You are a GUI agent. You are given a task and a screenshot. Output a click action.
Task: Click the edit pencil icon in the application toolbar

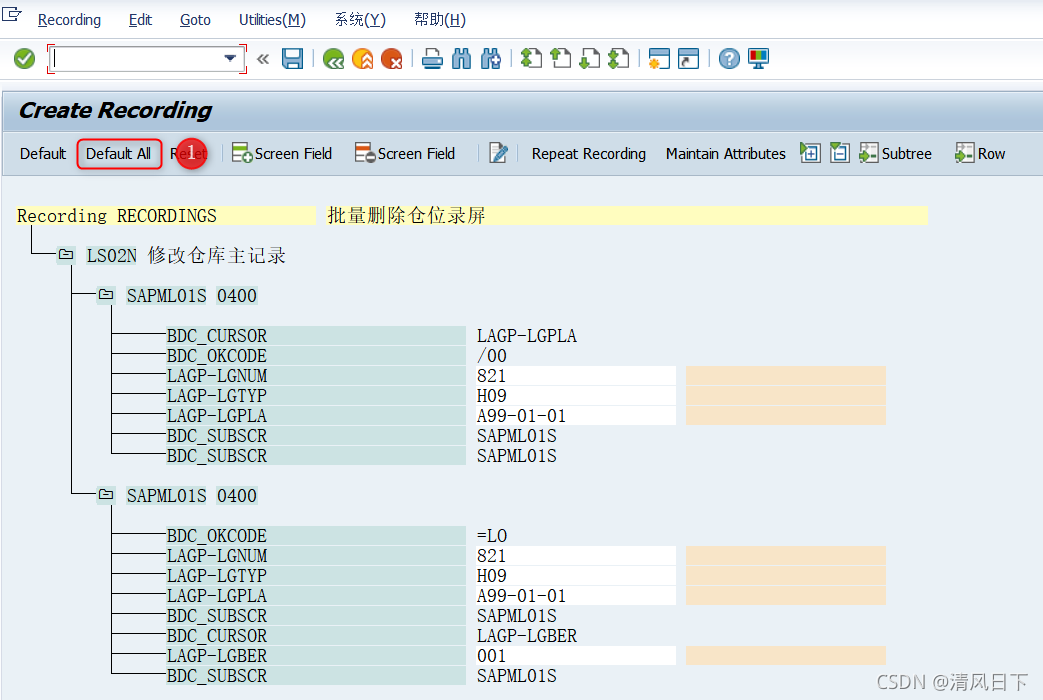[x=498, y=153]
